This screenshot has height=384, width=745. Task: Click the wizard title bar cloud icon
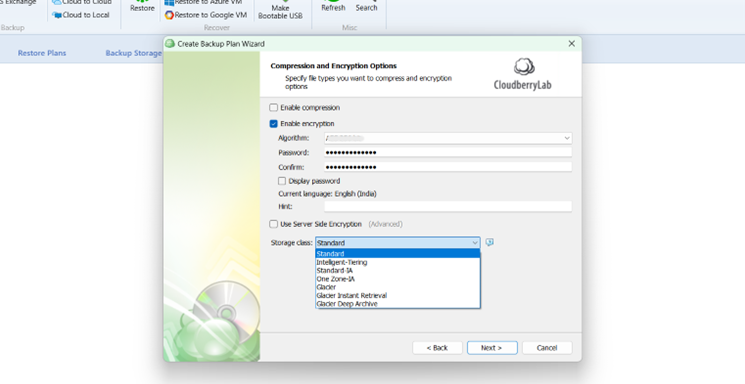tap(170, 44)
